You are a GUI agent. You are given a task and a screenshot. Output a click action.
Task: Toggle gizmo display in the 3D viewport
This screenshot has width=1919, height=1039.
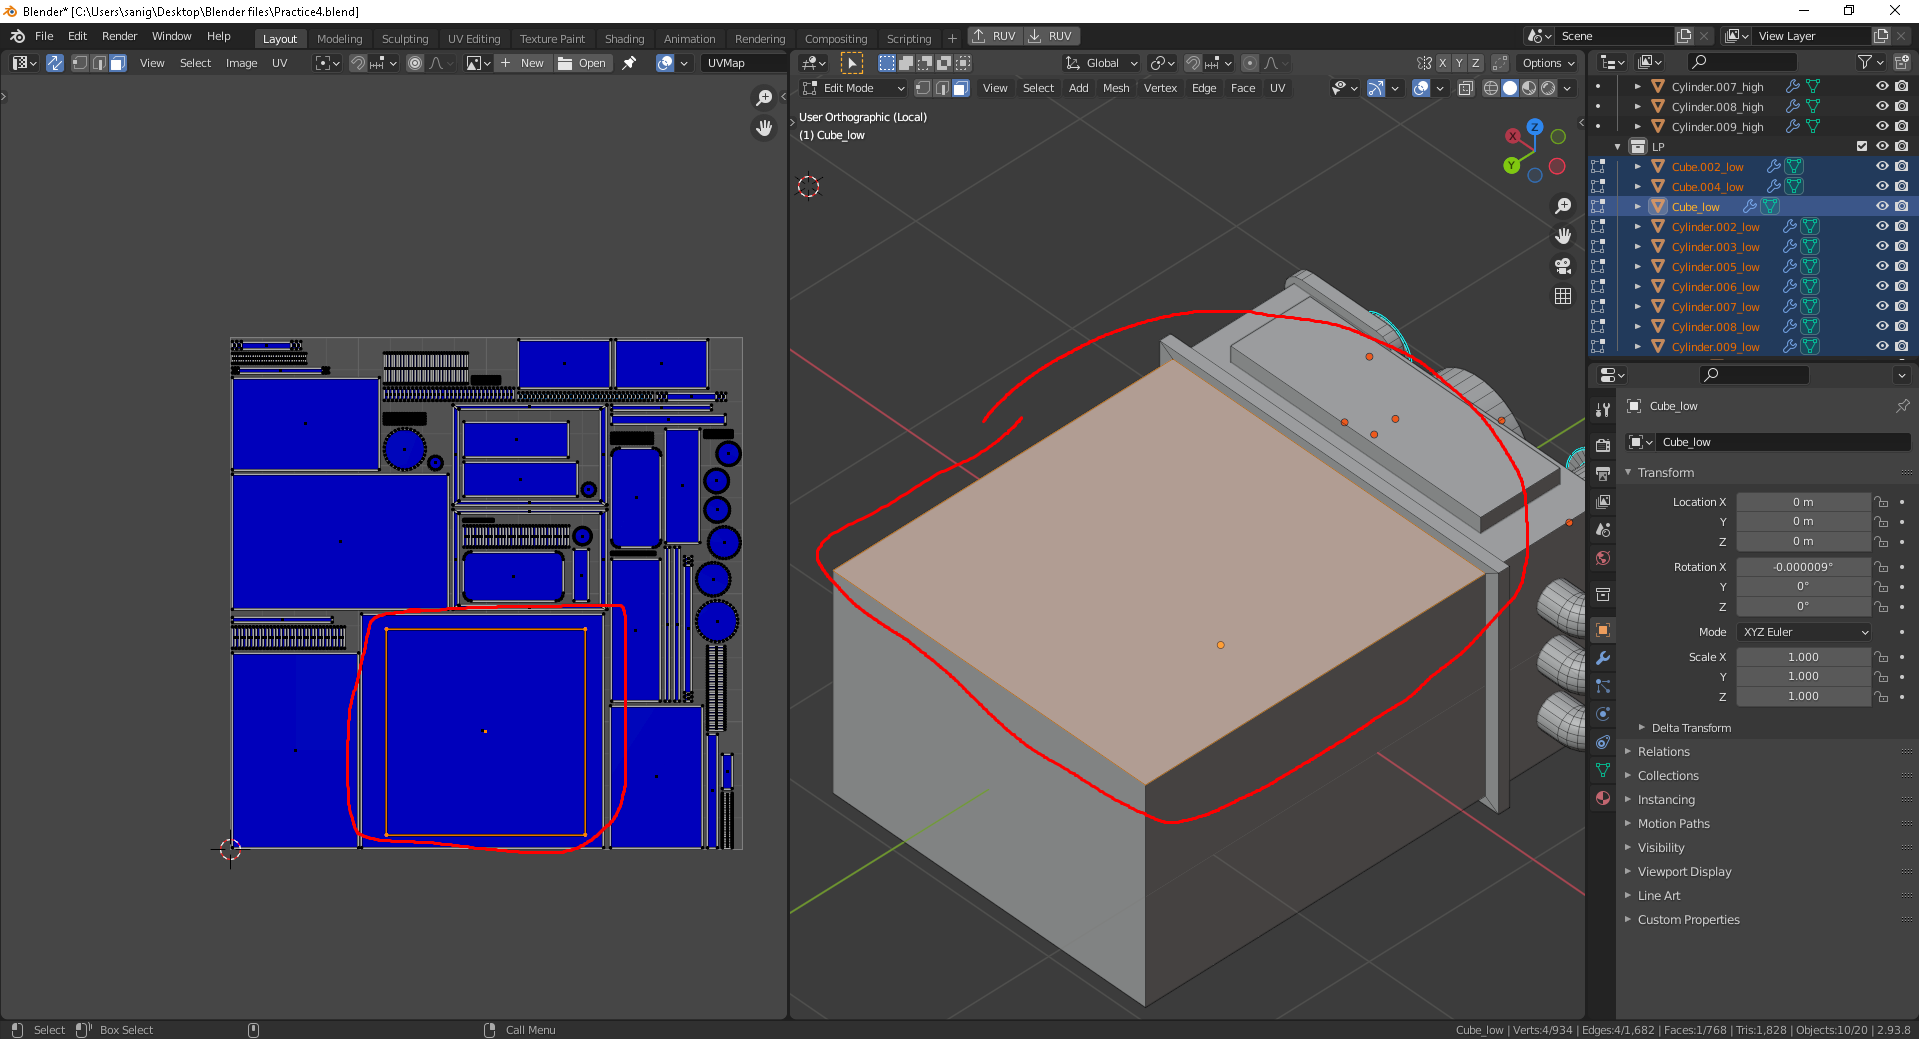[x=1377, y=88]
